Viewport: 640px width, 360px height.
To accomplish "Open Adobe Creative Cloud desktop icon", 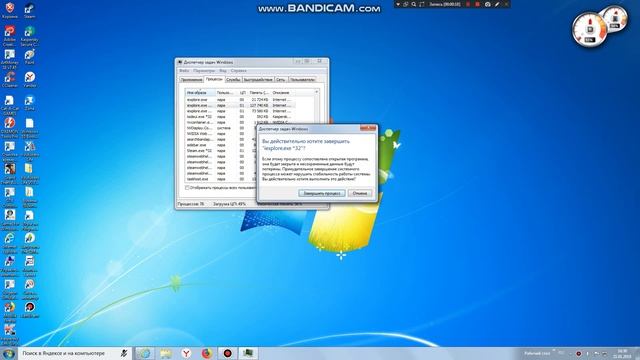I will point(9,35).
